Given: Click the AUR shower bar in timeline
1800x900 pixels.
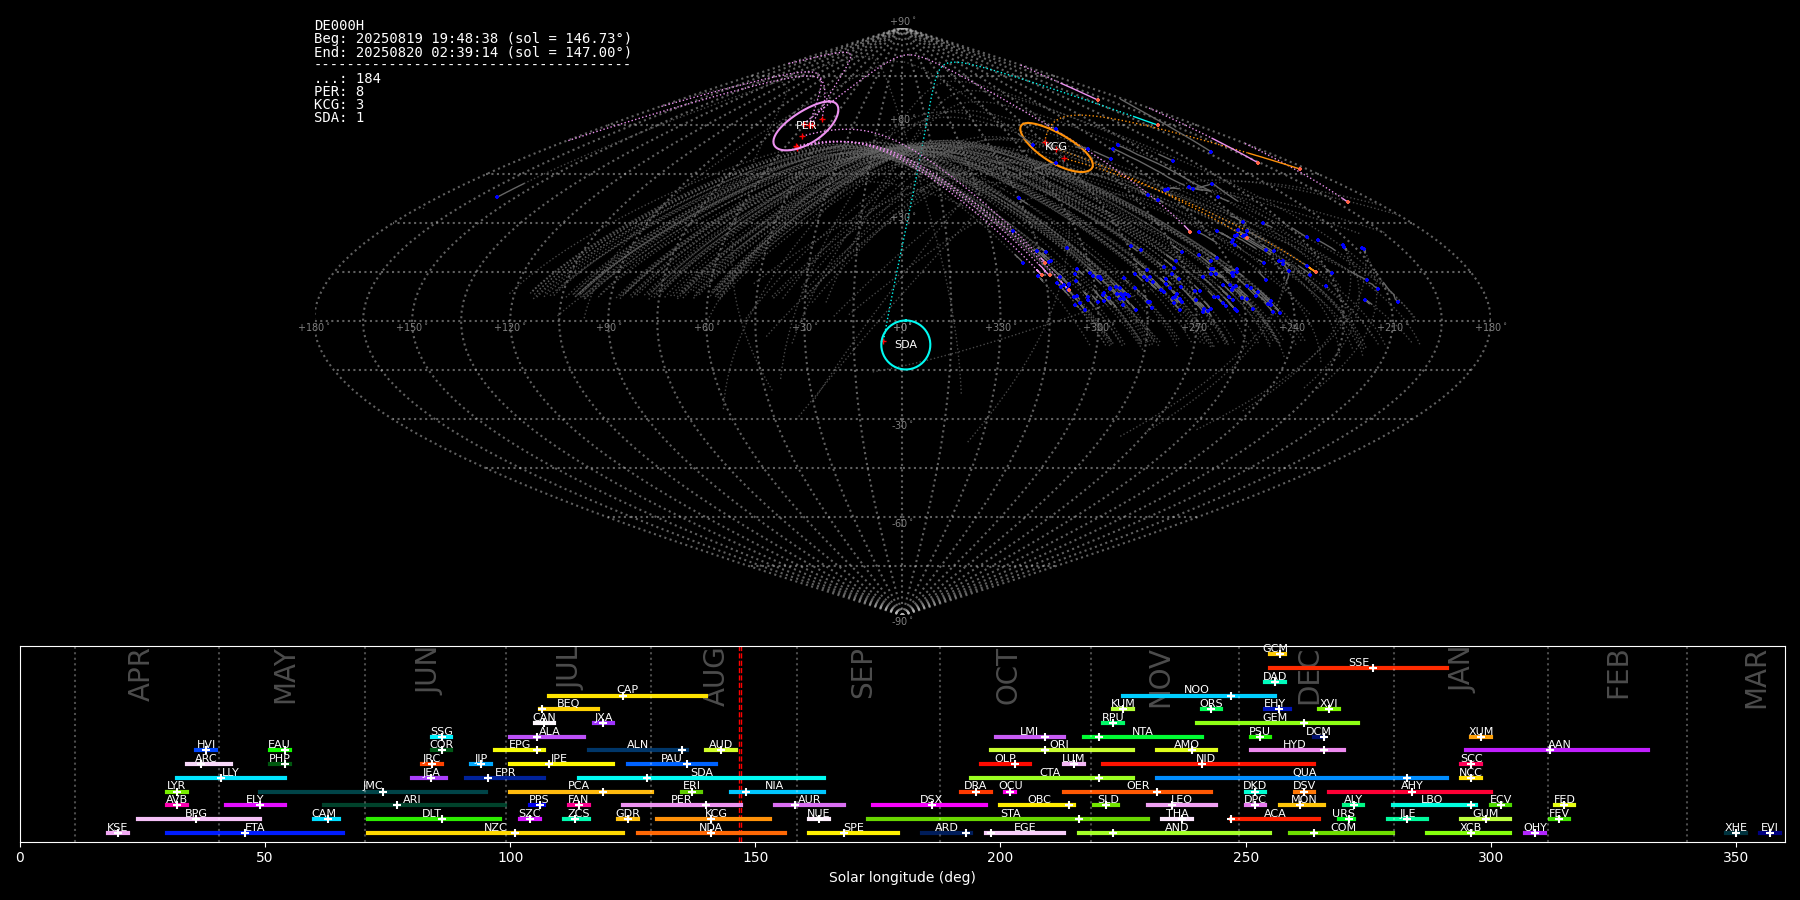Looking at the screenshot, I should coord(809,805).
